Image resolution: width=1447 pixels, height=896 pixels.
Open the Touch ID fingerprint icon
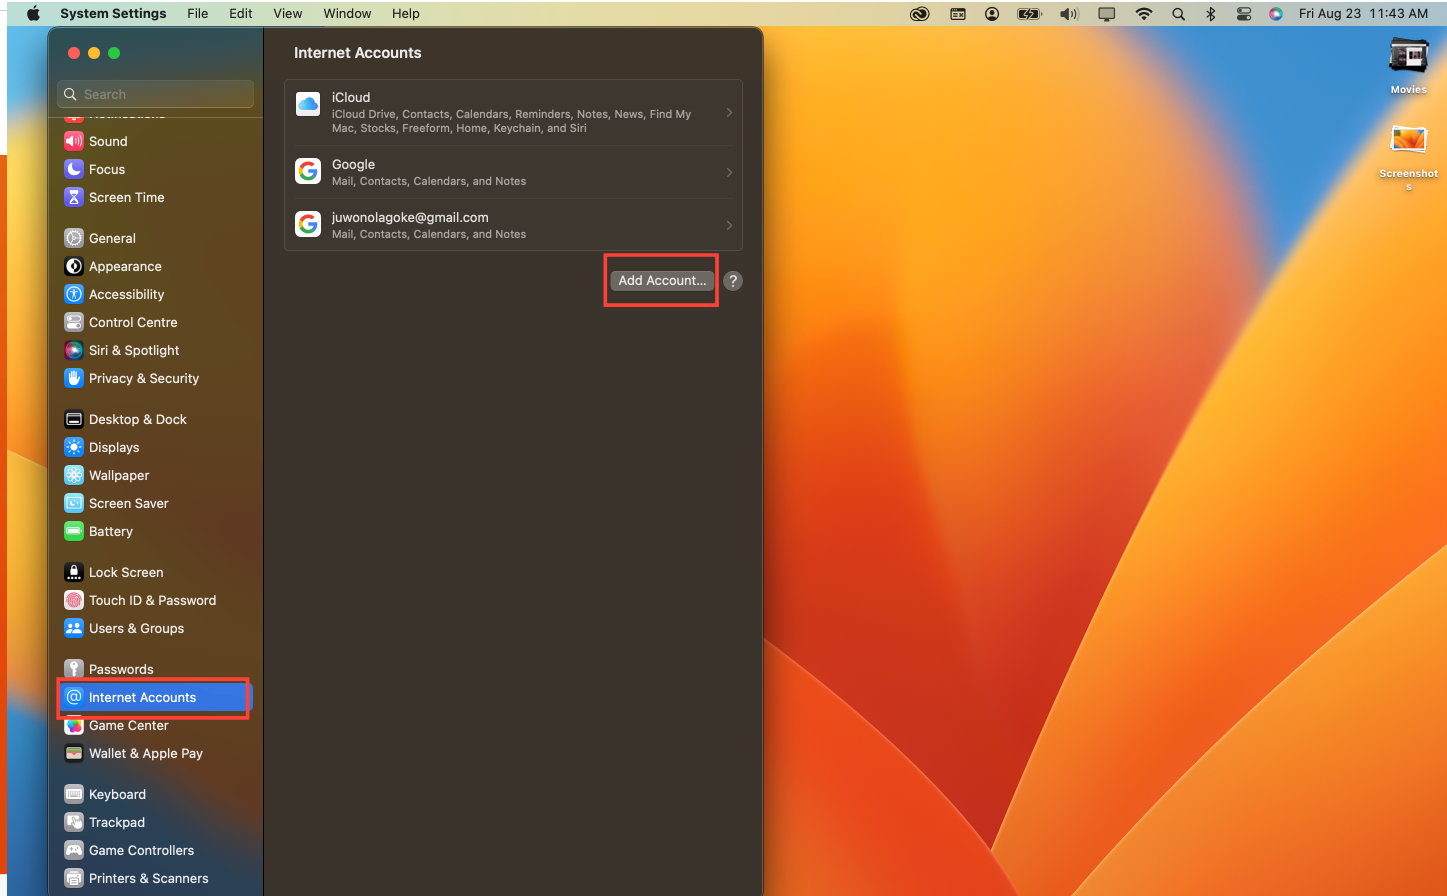[73, 600]
